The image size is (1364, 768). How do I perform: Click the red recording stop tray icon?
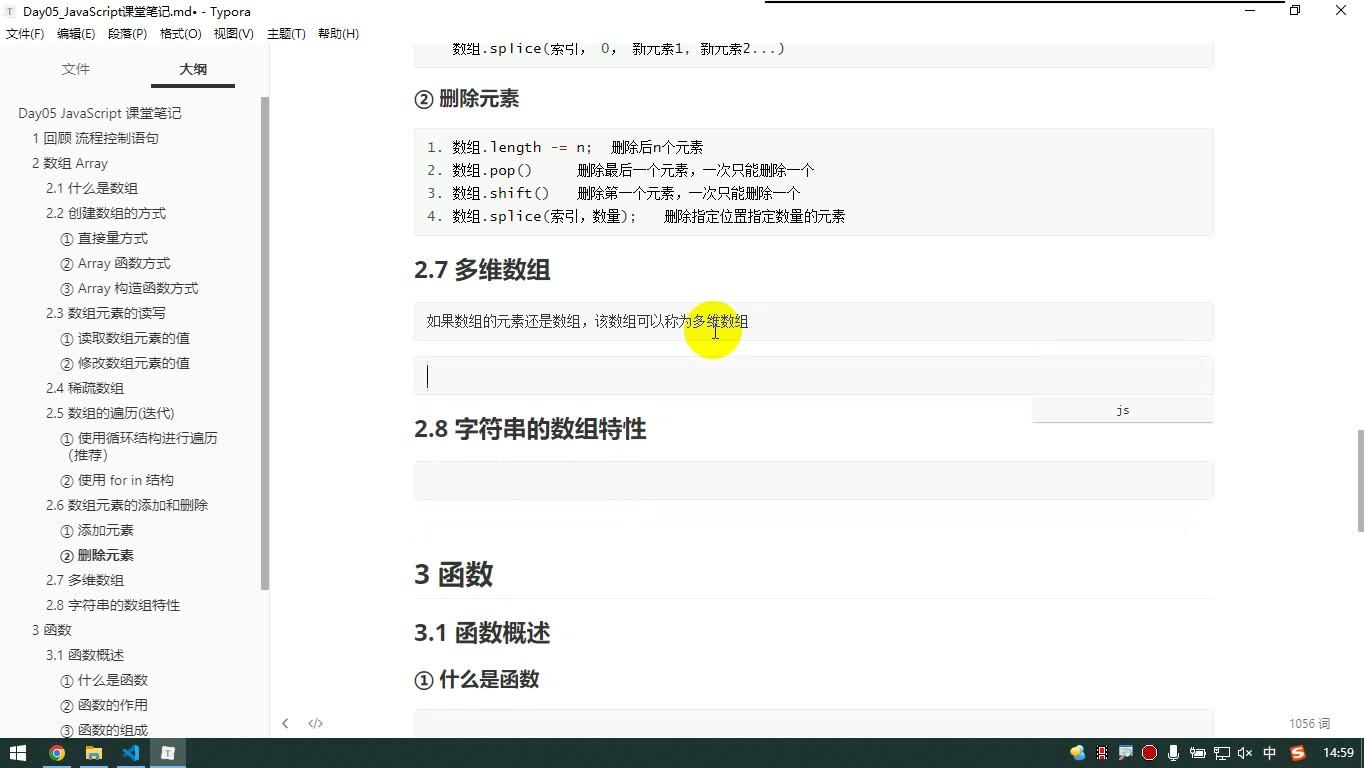click(1149, 753)
